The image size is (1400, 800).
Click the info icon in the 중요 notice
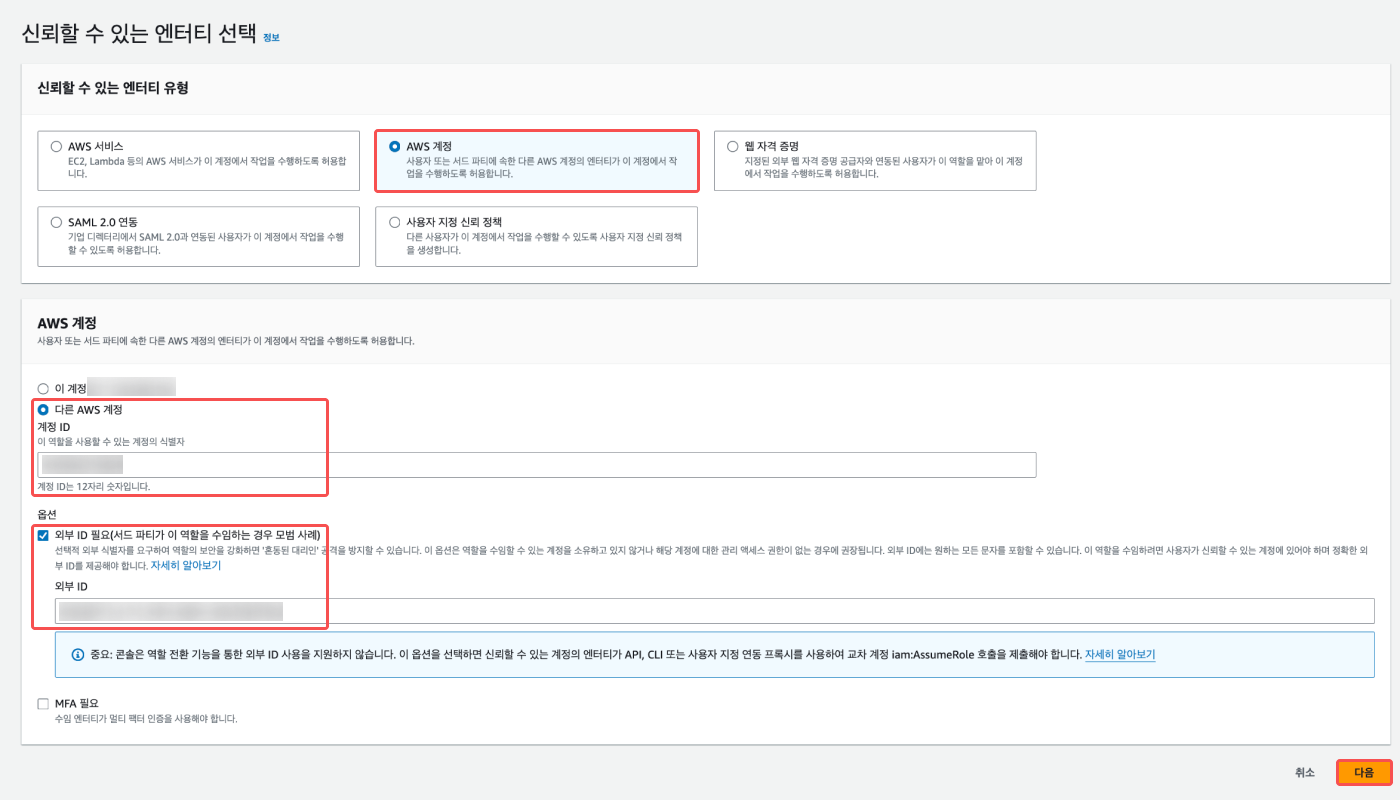(x=77, y=655)
